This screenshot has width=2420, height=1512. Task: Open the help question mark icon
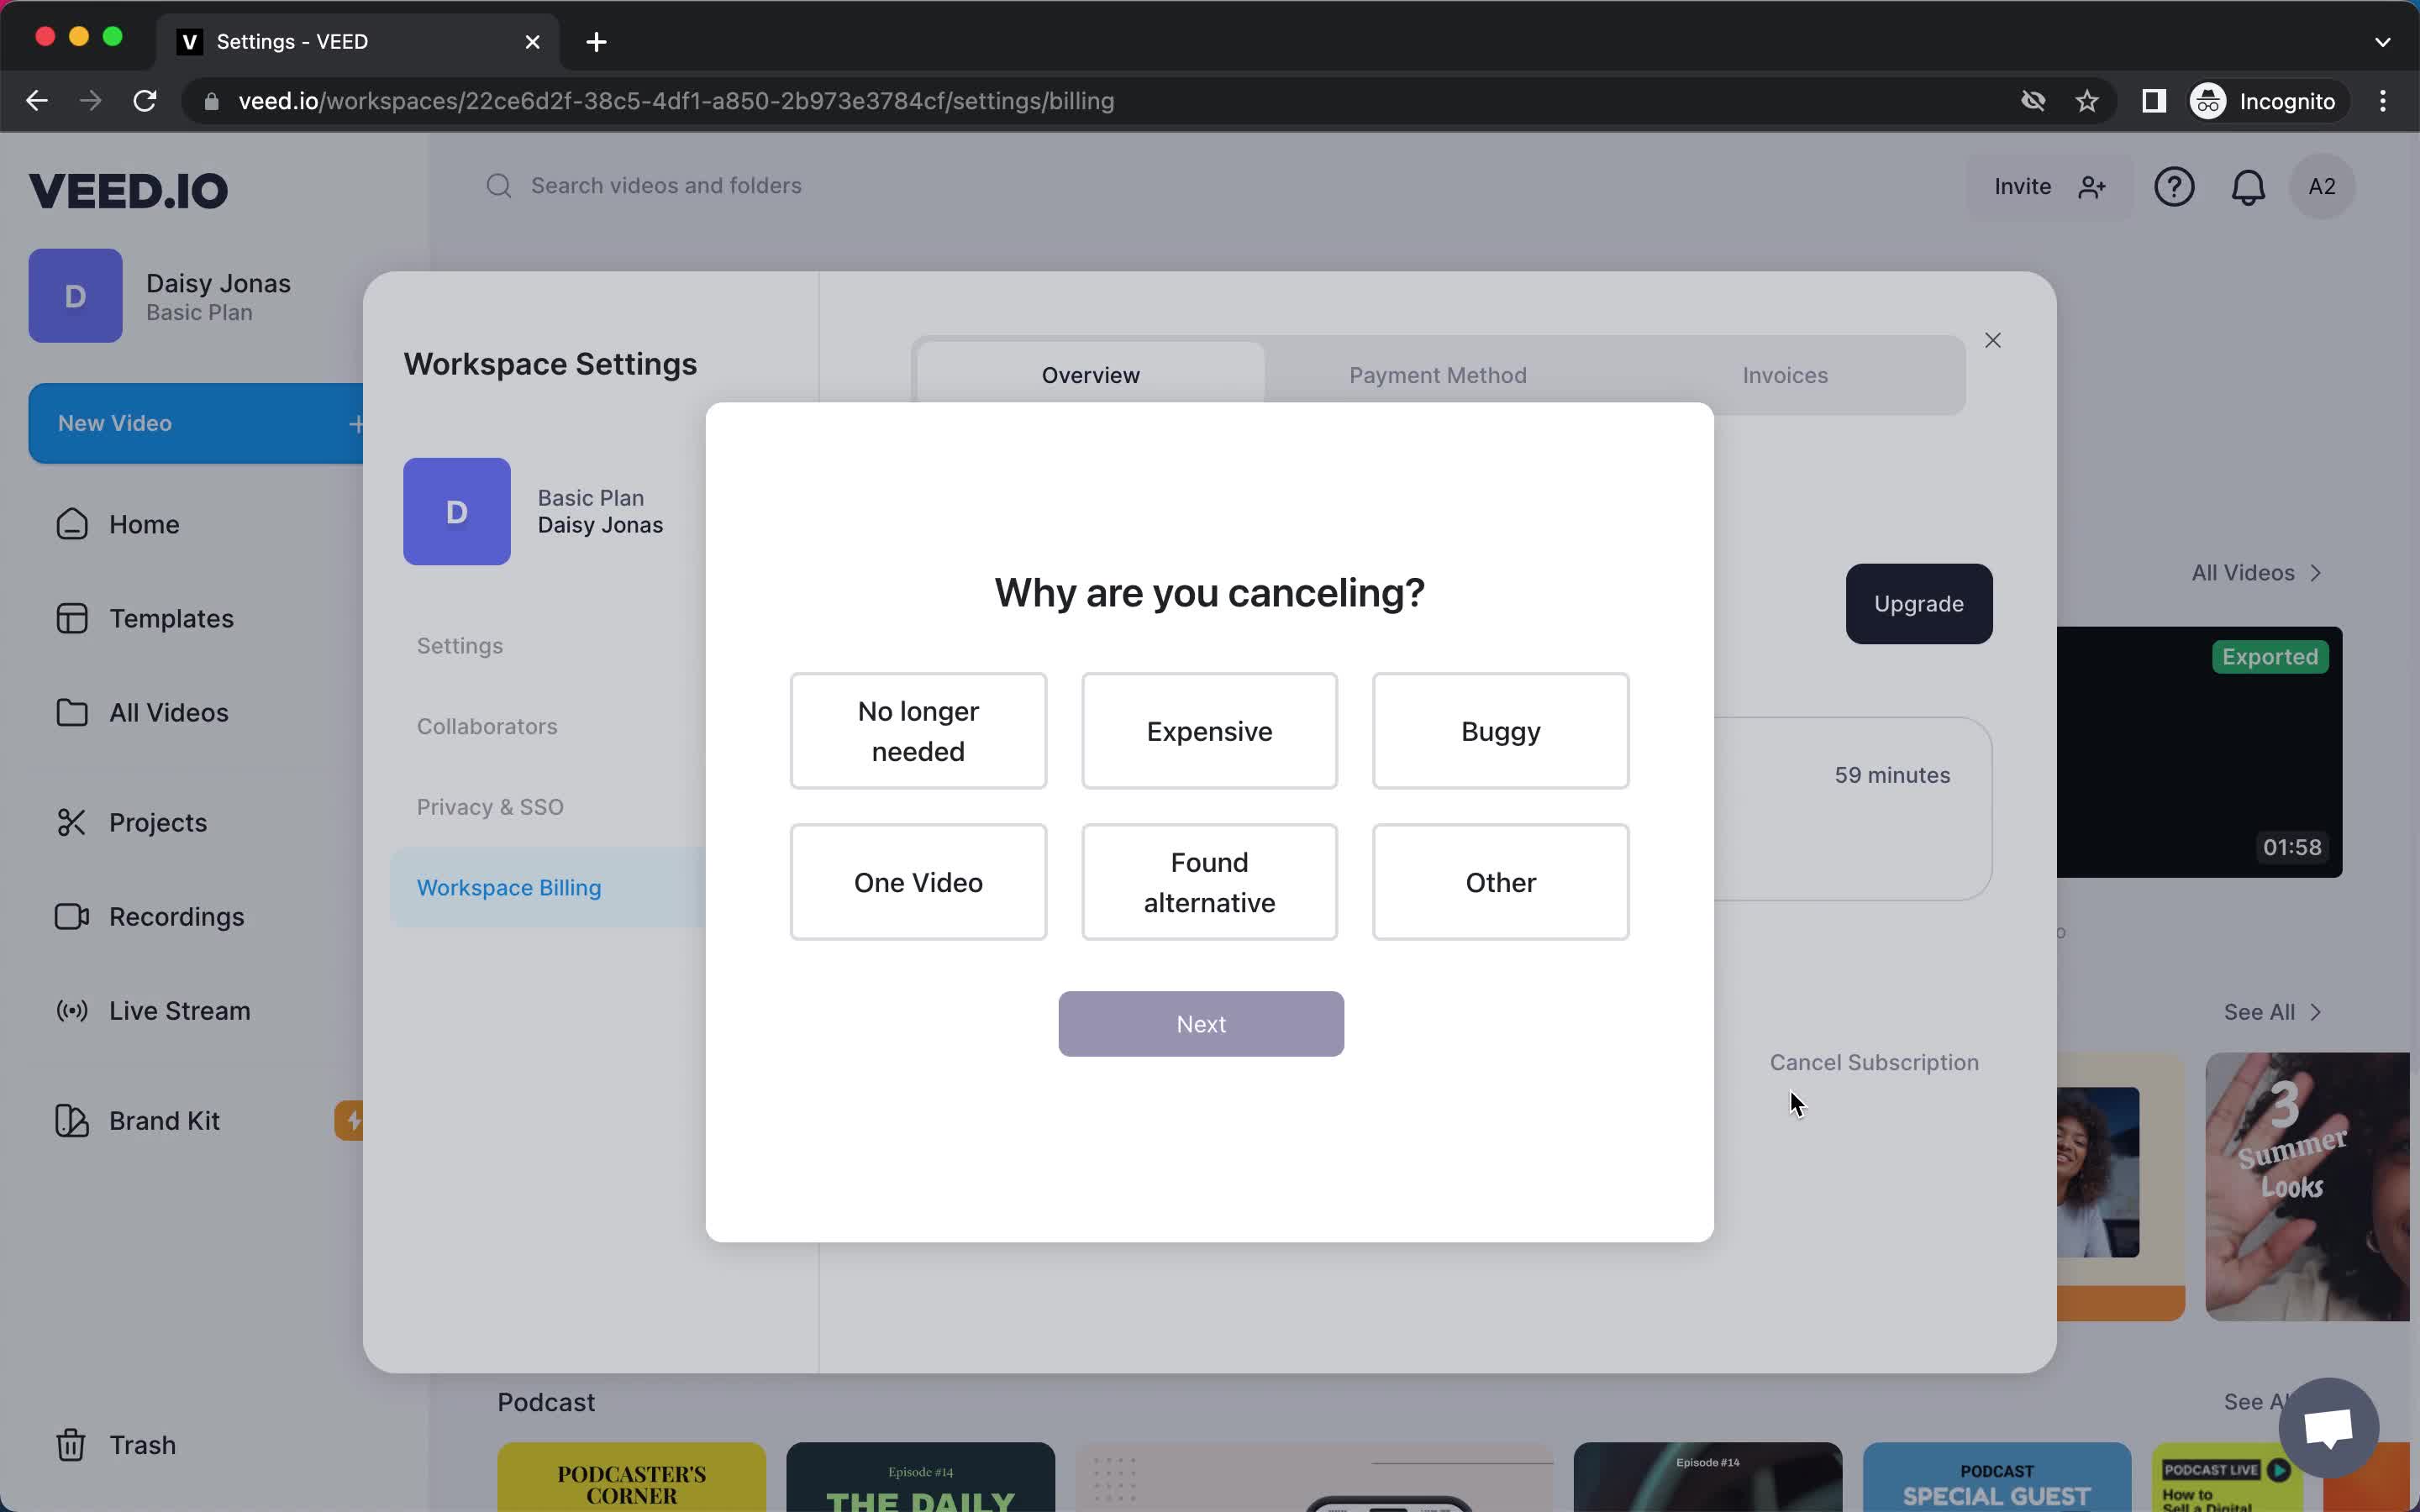[2174, 187]
